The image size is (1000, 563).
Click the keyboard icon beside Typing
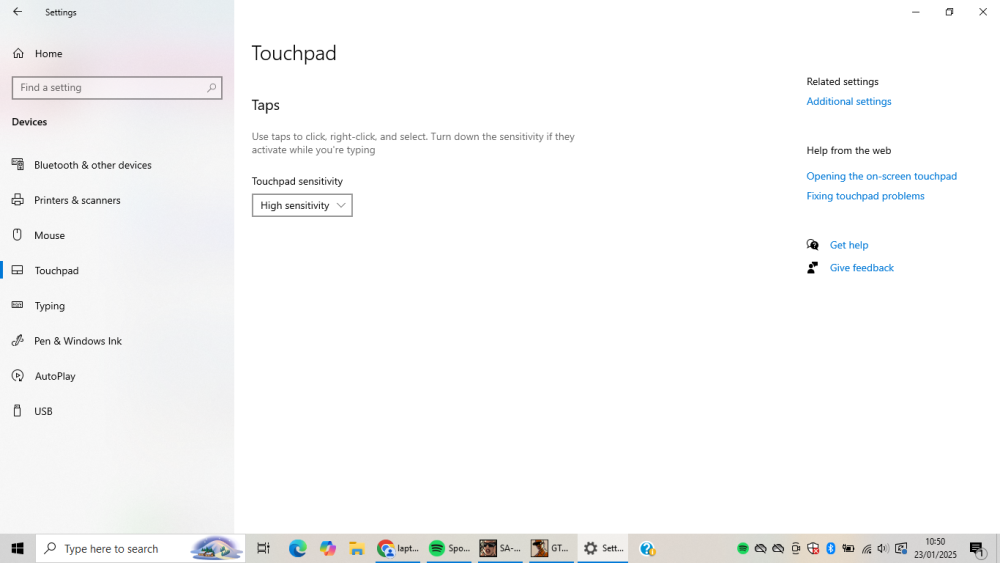pos(18,305)
